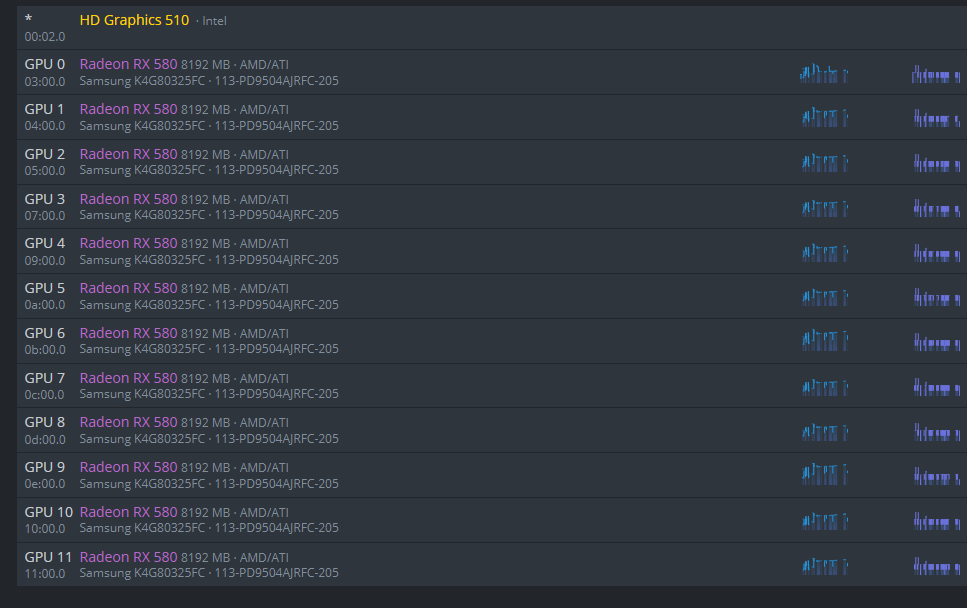Open the blue mini chart for GPU 11
967x608 pixels.
(x=824, y=566)
